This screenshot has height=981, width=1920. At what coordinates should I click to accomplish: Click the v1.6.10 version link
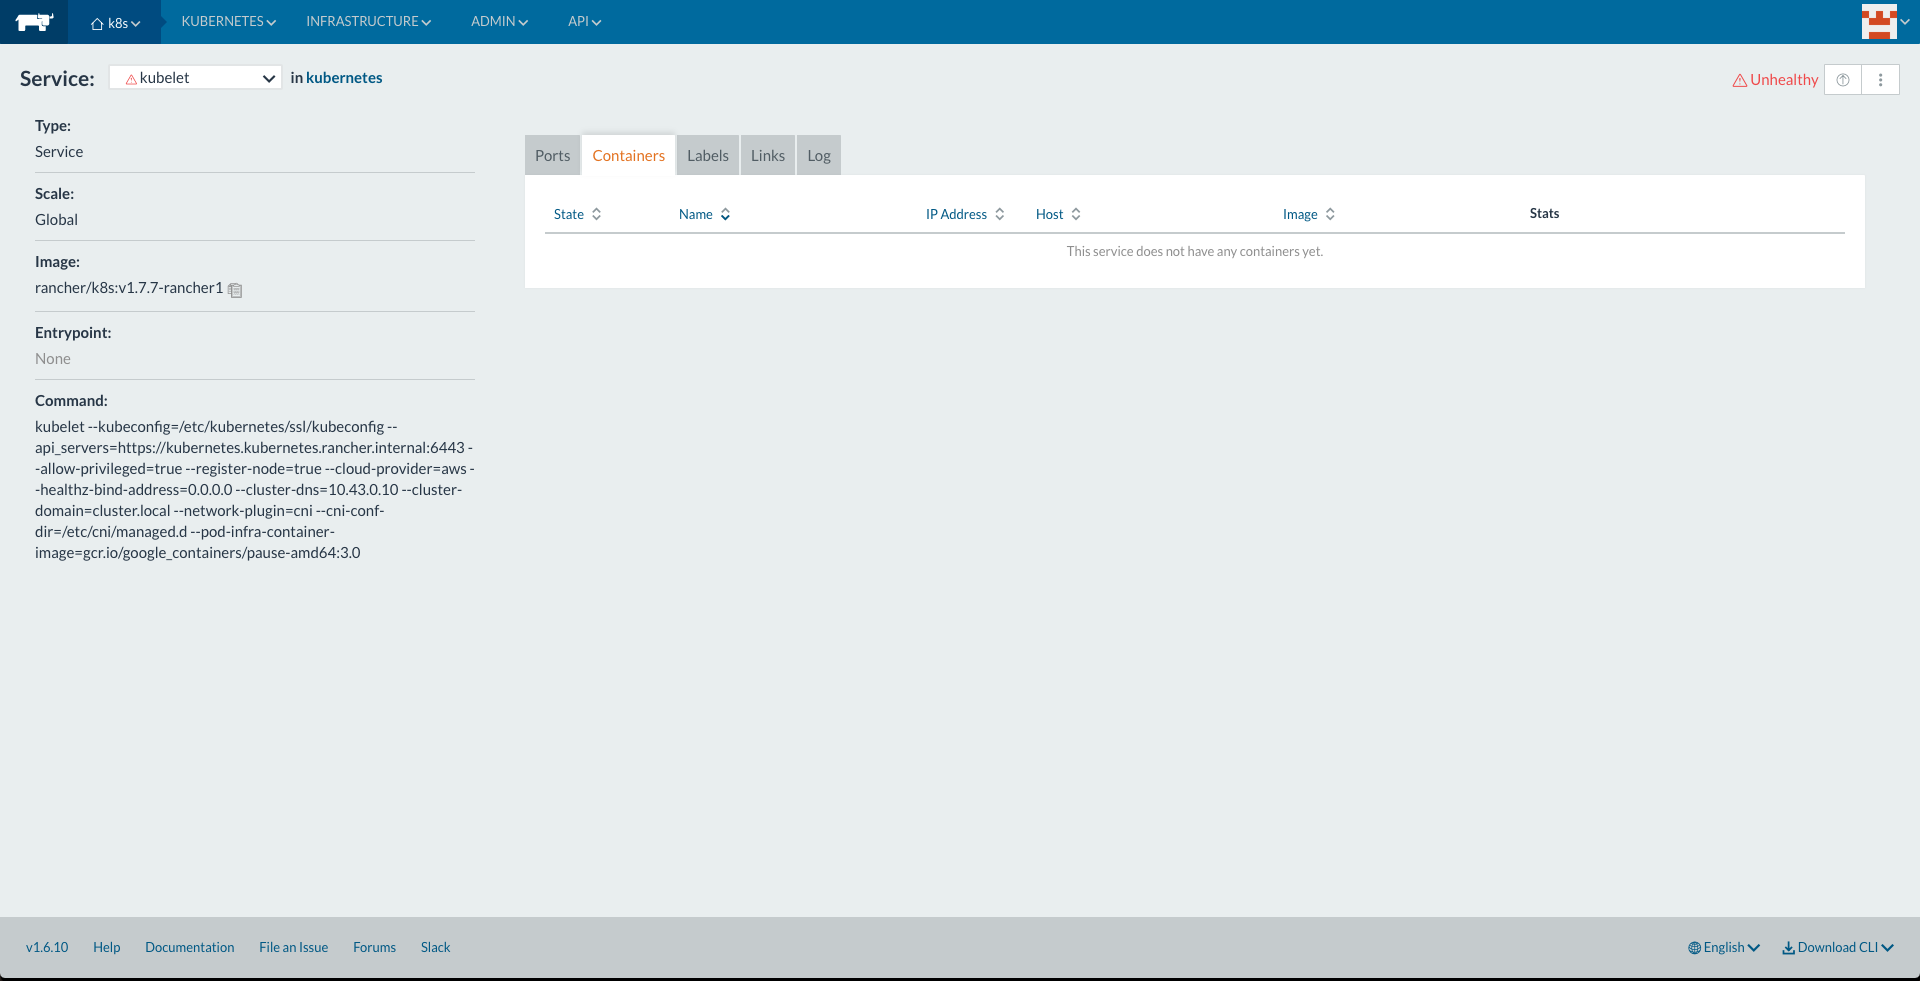(x=47, y=947)
